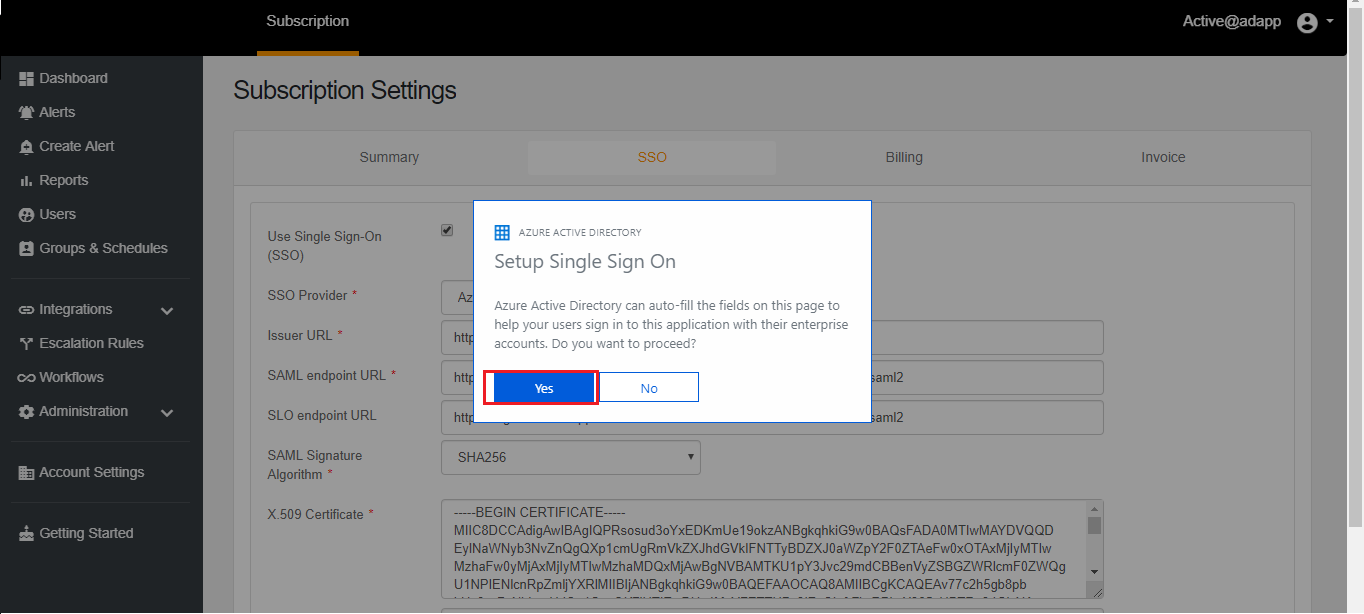Click the page vertical scrollbar
The height and width of the screenshot is (614, 1364).
pyautogui.click(x=1355, y=270)
